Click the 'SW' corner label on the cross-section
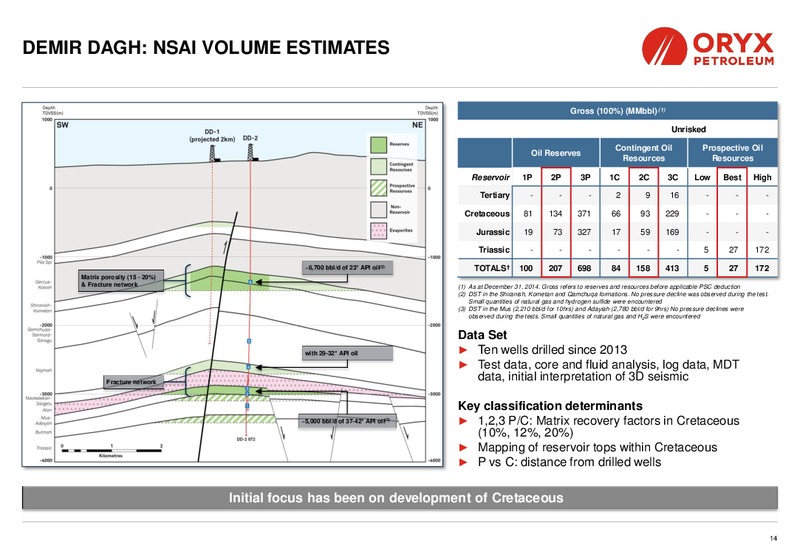Viewport: 800px width, 554px height. click(62, 125)
